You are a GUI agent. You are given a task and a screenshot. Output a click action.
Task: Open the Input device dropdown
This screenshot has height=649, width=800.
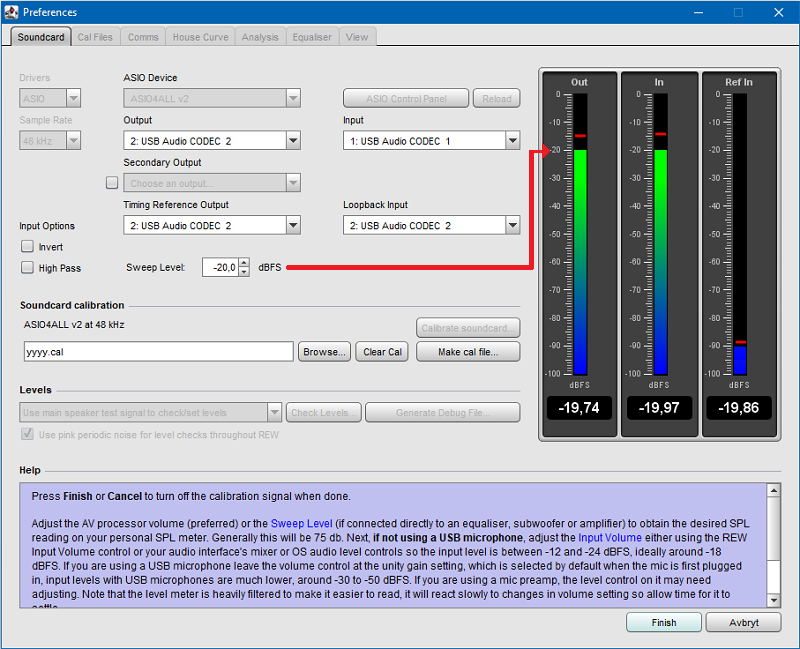point(513,140)
